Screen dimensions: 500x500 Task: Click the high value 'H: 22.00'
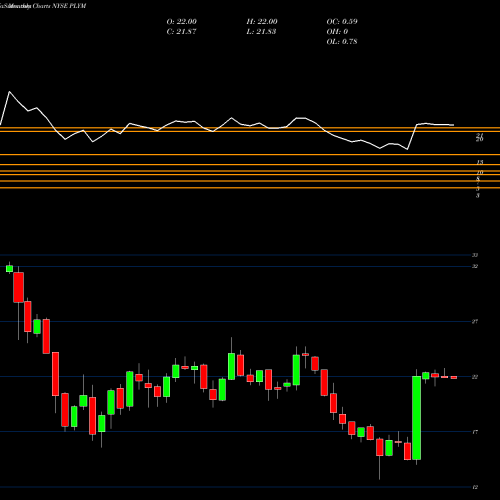(x=262, y=22)
